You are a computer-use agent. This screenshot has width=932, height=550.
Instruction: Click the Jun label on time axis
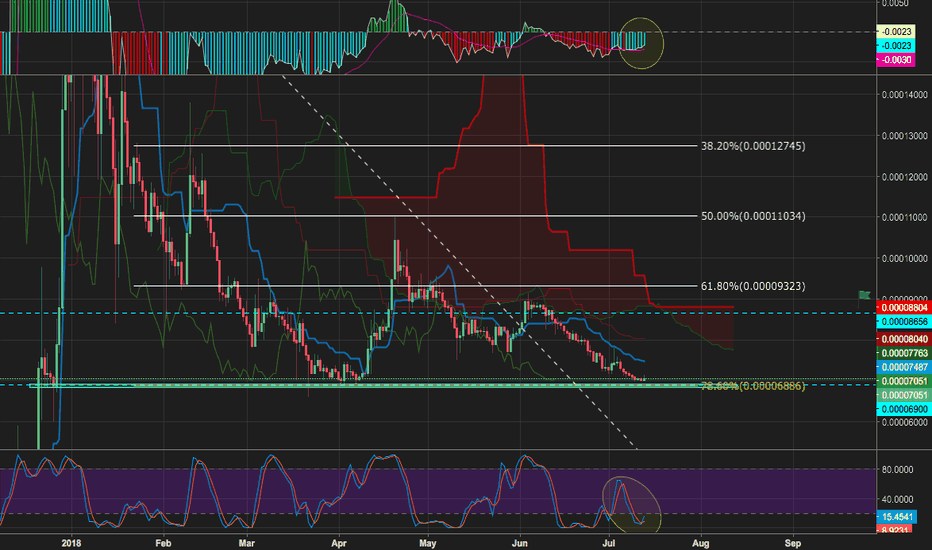tap(520, 543)
